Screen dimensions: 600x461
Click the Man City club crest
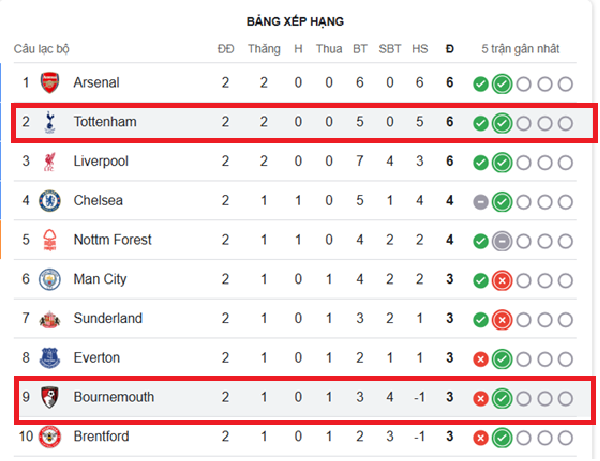[50, 279]
